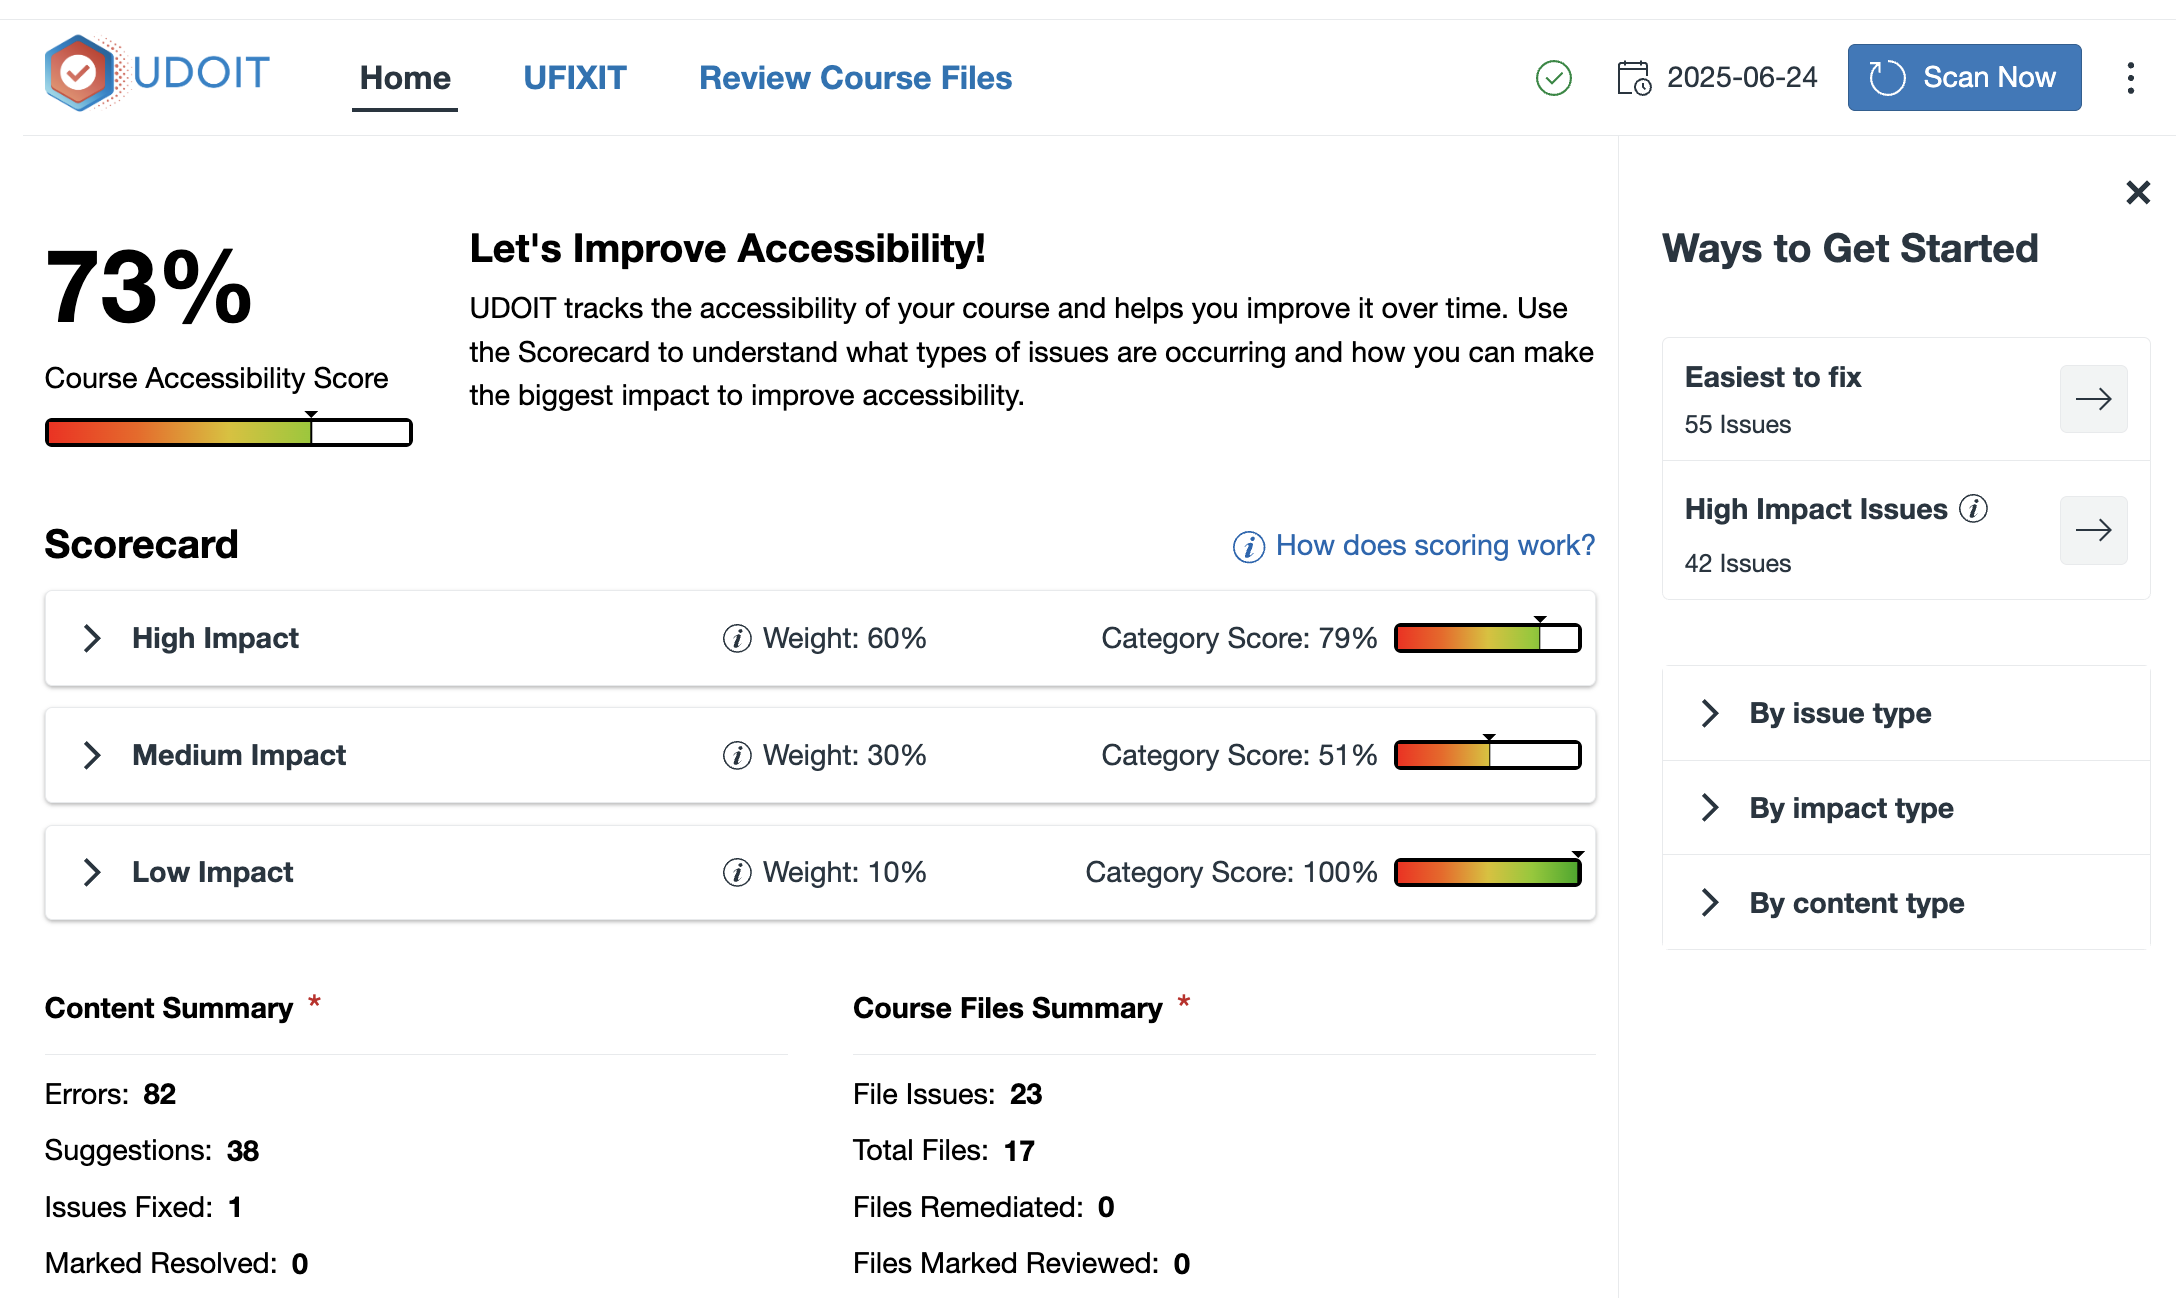Click the 73% score value
2176x1298 pixels.
149,288
